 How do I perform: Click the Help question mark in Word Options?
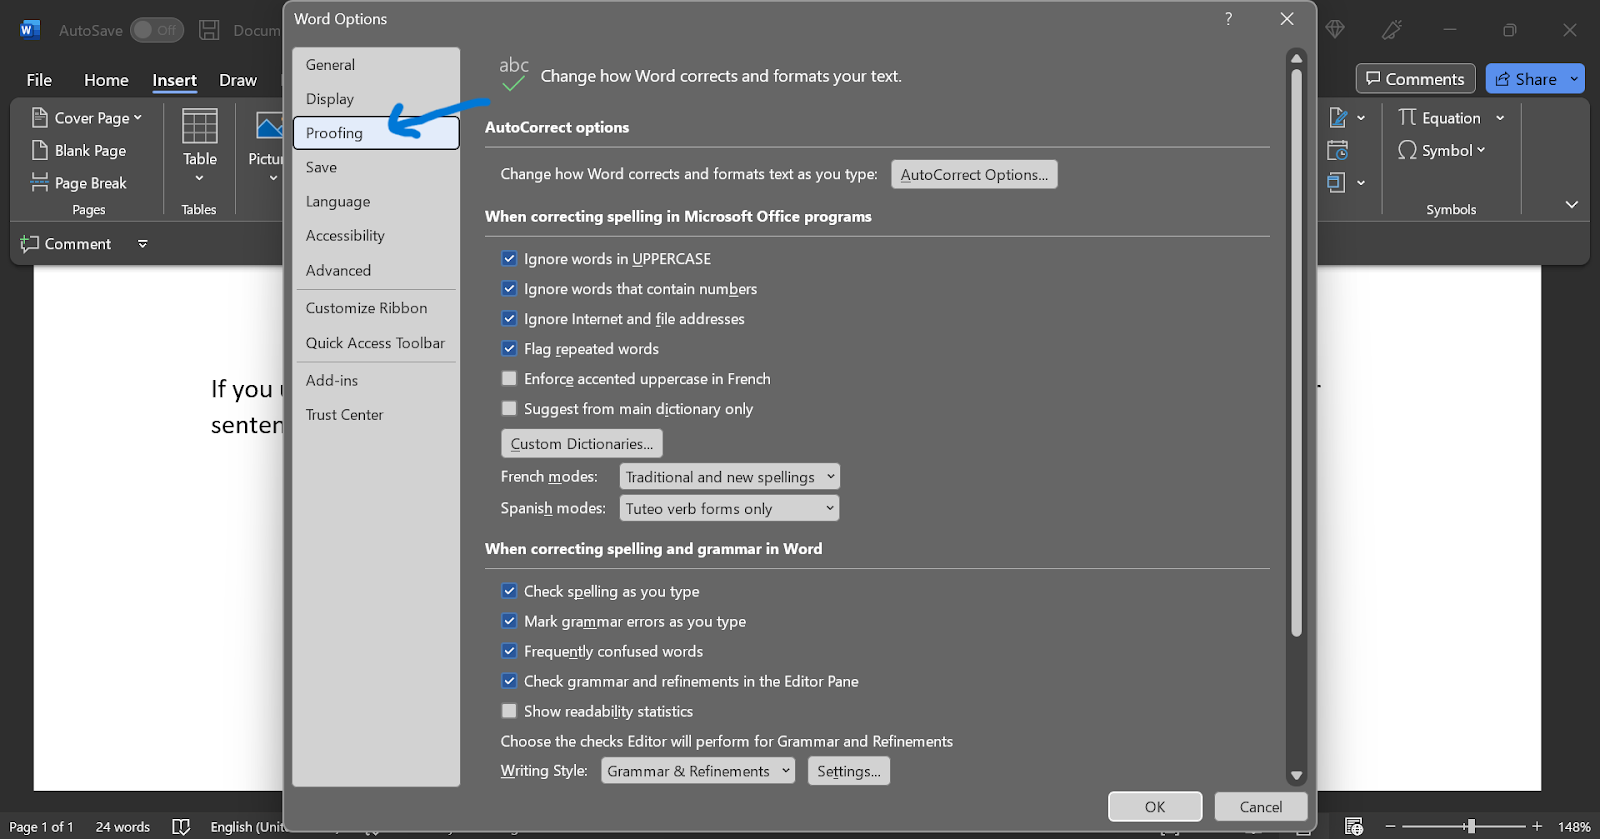(x=1228, y=19)
